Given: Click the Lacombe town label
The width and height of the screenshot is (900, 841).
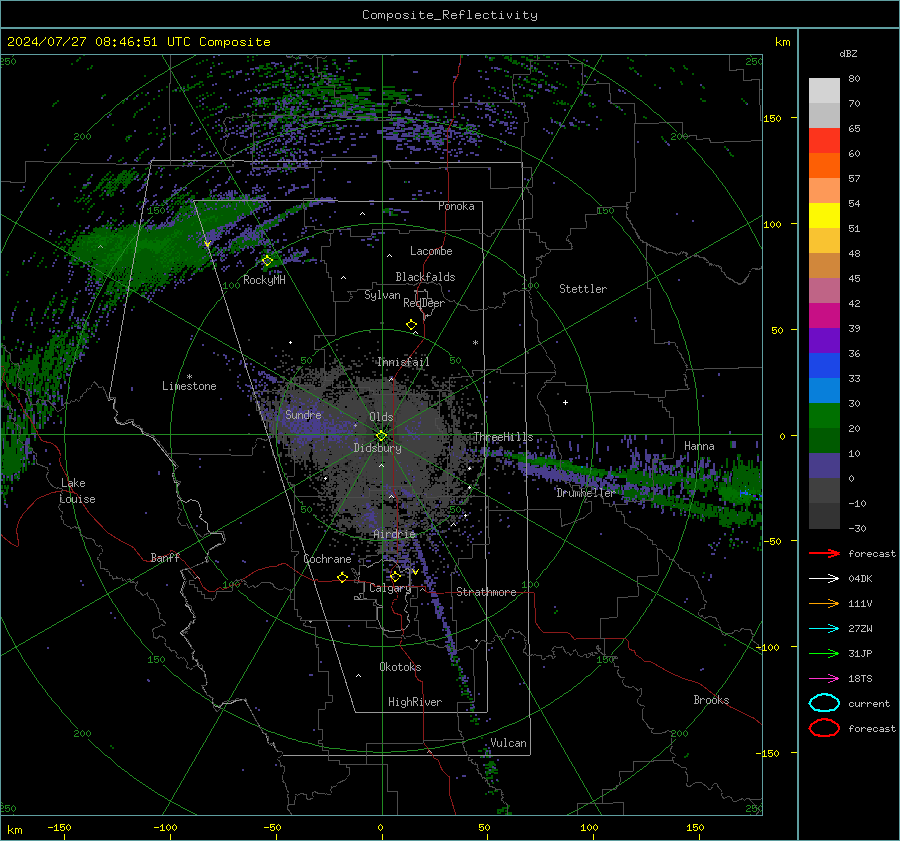Looking at the screenshot, I should pos(431,251).
